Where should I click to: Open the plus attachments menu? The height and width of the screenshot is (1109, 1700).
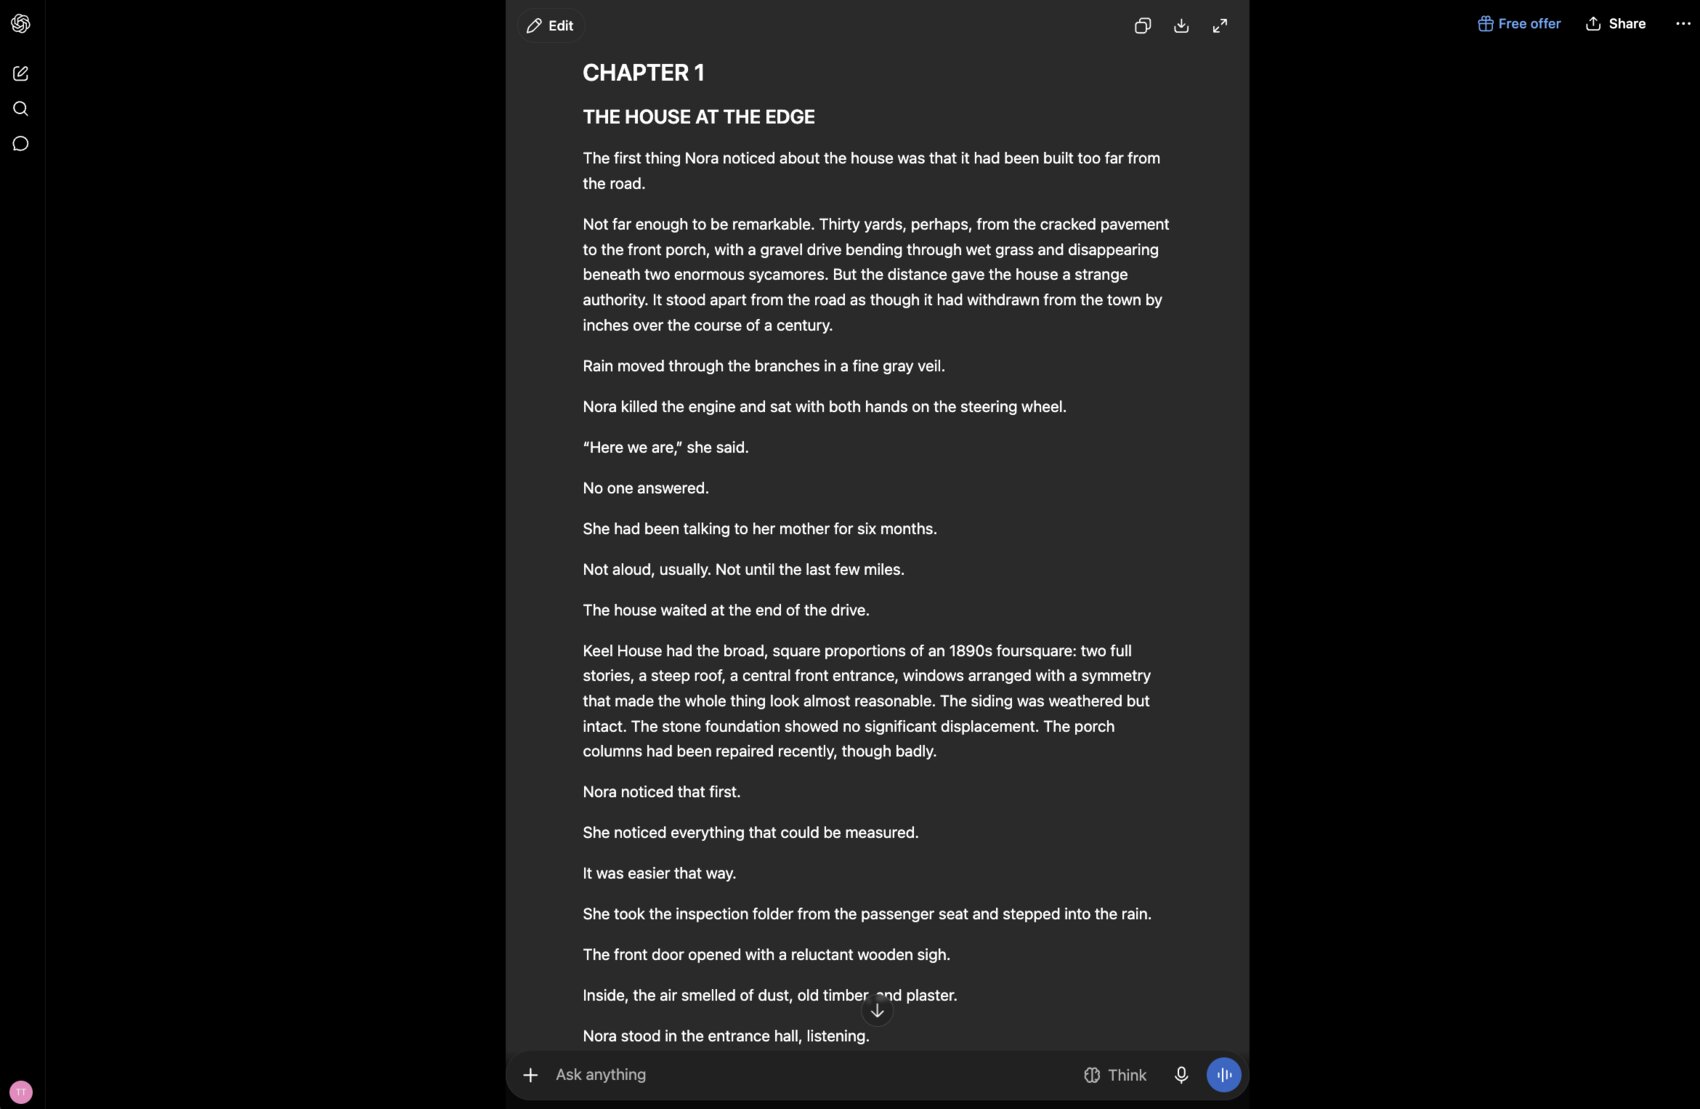click(530, 1075)
